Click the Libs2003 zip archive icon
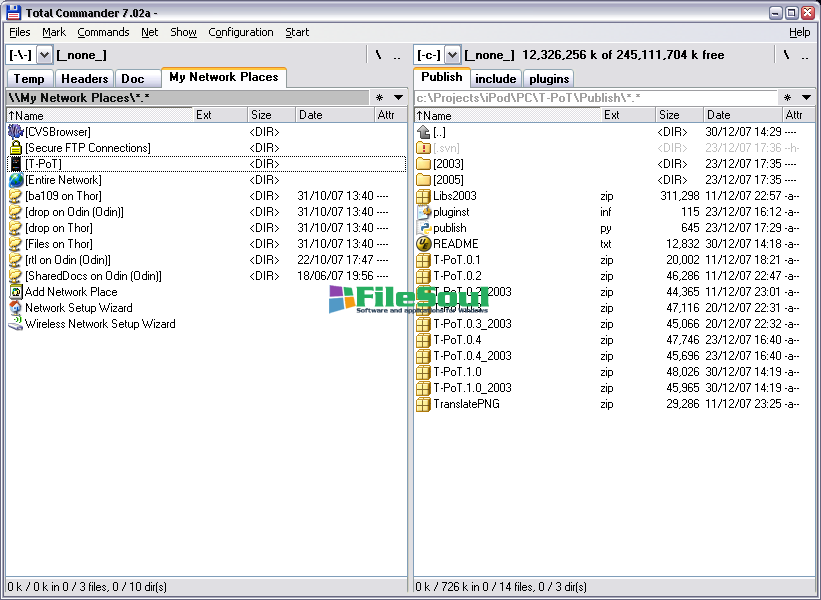 423,196
